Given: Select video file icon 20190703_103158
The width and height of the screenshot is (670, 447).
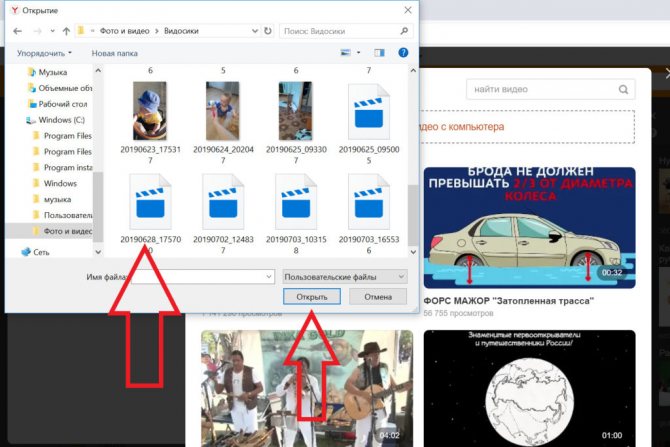Looking at the screenshot, I should point(296,202).
